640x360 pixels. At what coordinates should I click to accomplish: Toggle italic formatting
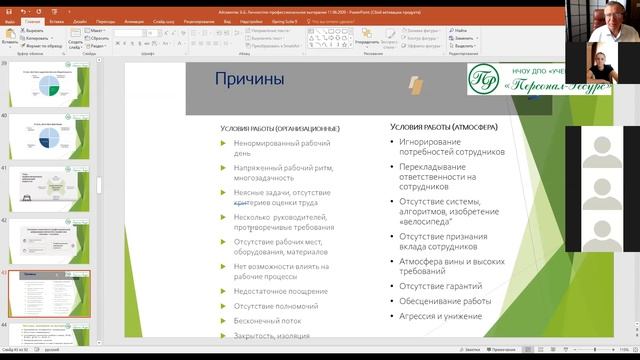[x=125, y=43]
